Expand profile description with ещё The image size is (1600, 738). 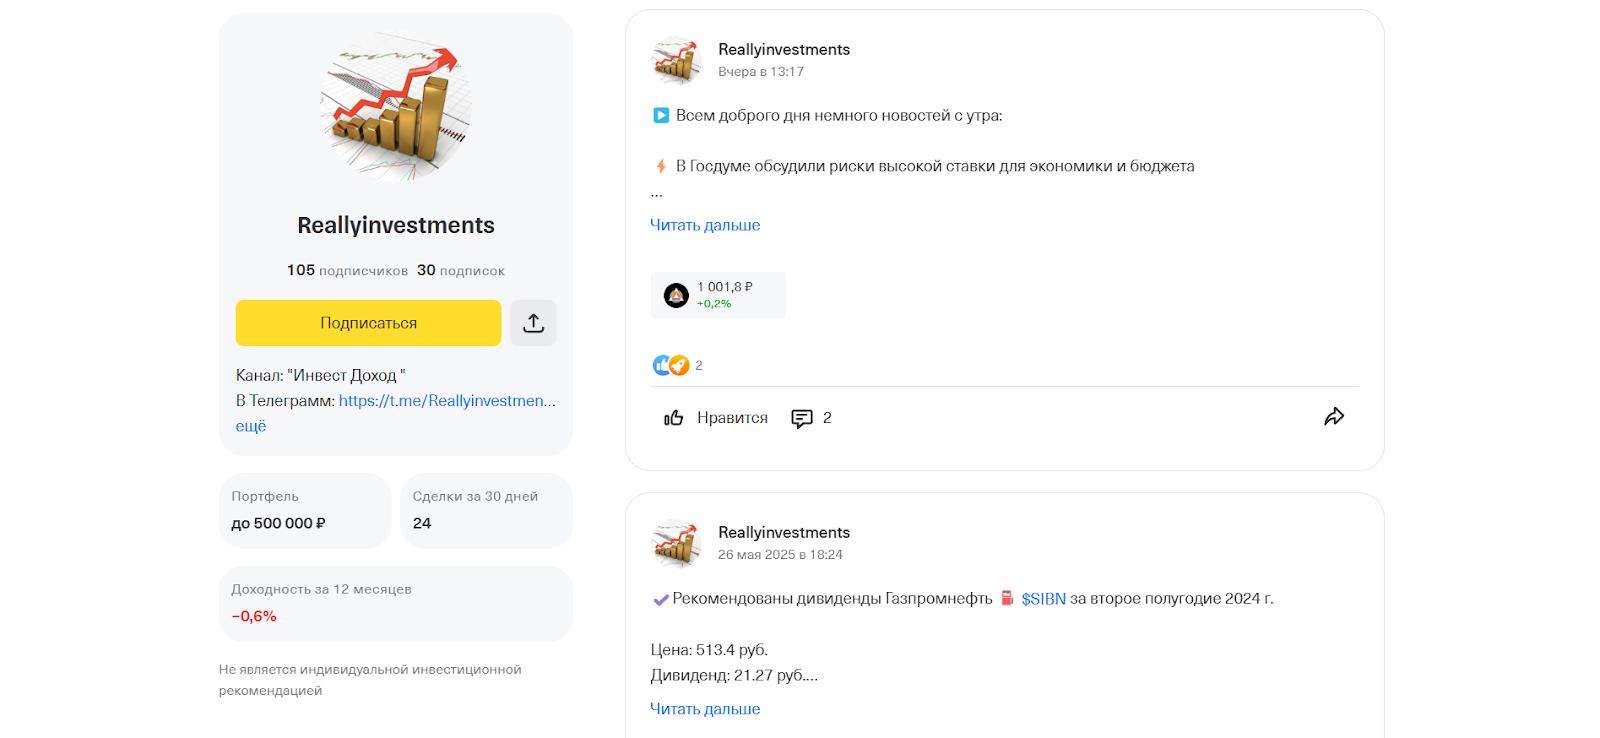251,426
